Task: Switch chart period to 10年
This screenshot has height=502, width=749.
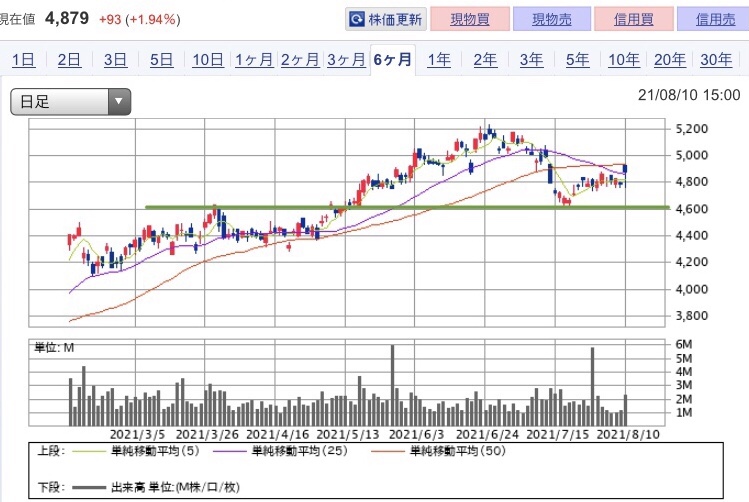Action: coord(623,60)
